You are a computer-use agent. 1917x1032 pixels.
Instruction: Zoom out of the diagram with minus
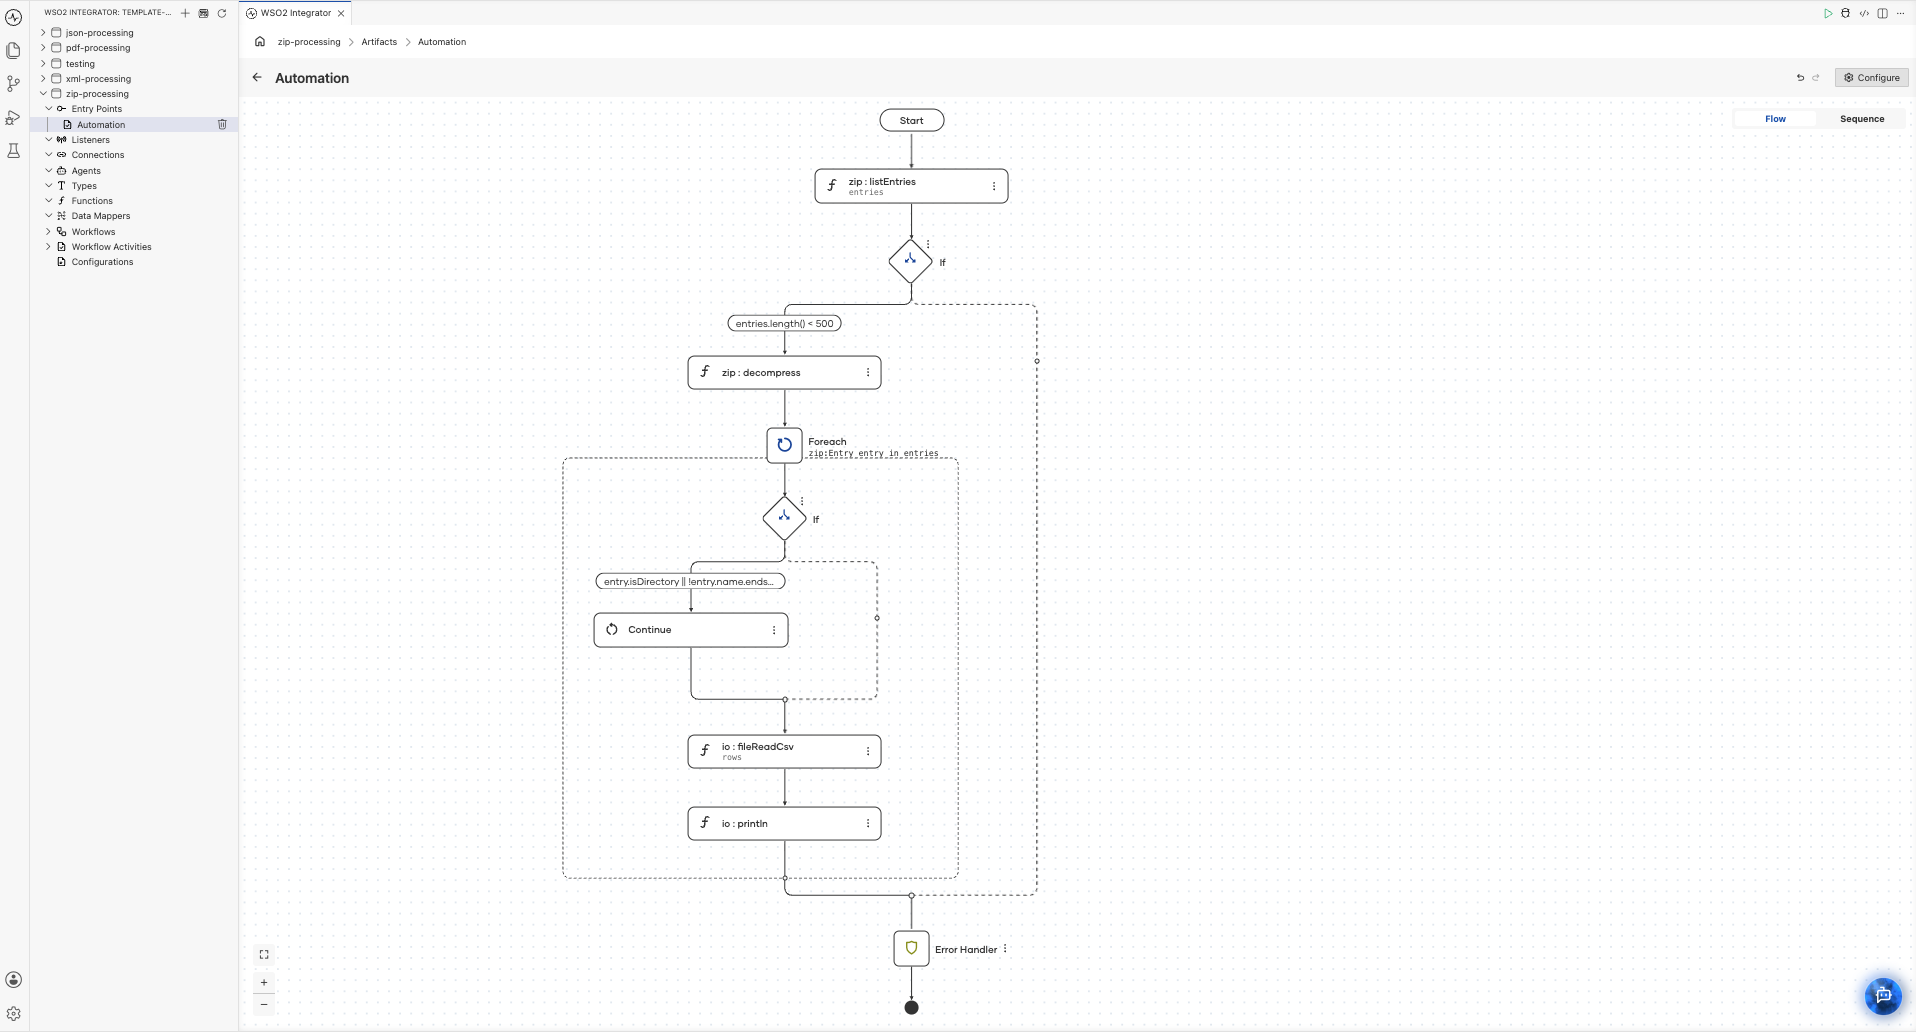click(264, 1004)
